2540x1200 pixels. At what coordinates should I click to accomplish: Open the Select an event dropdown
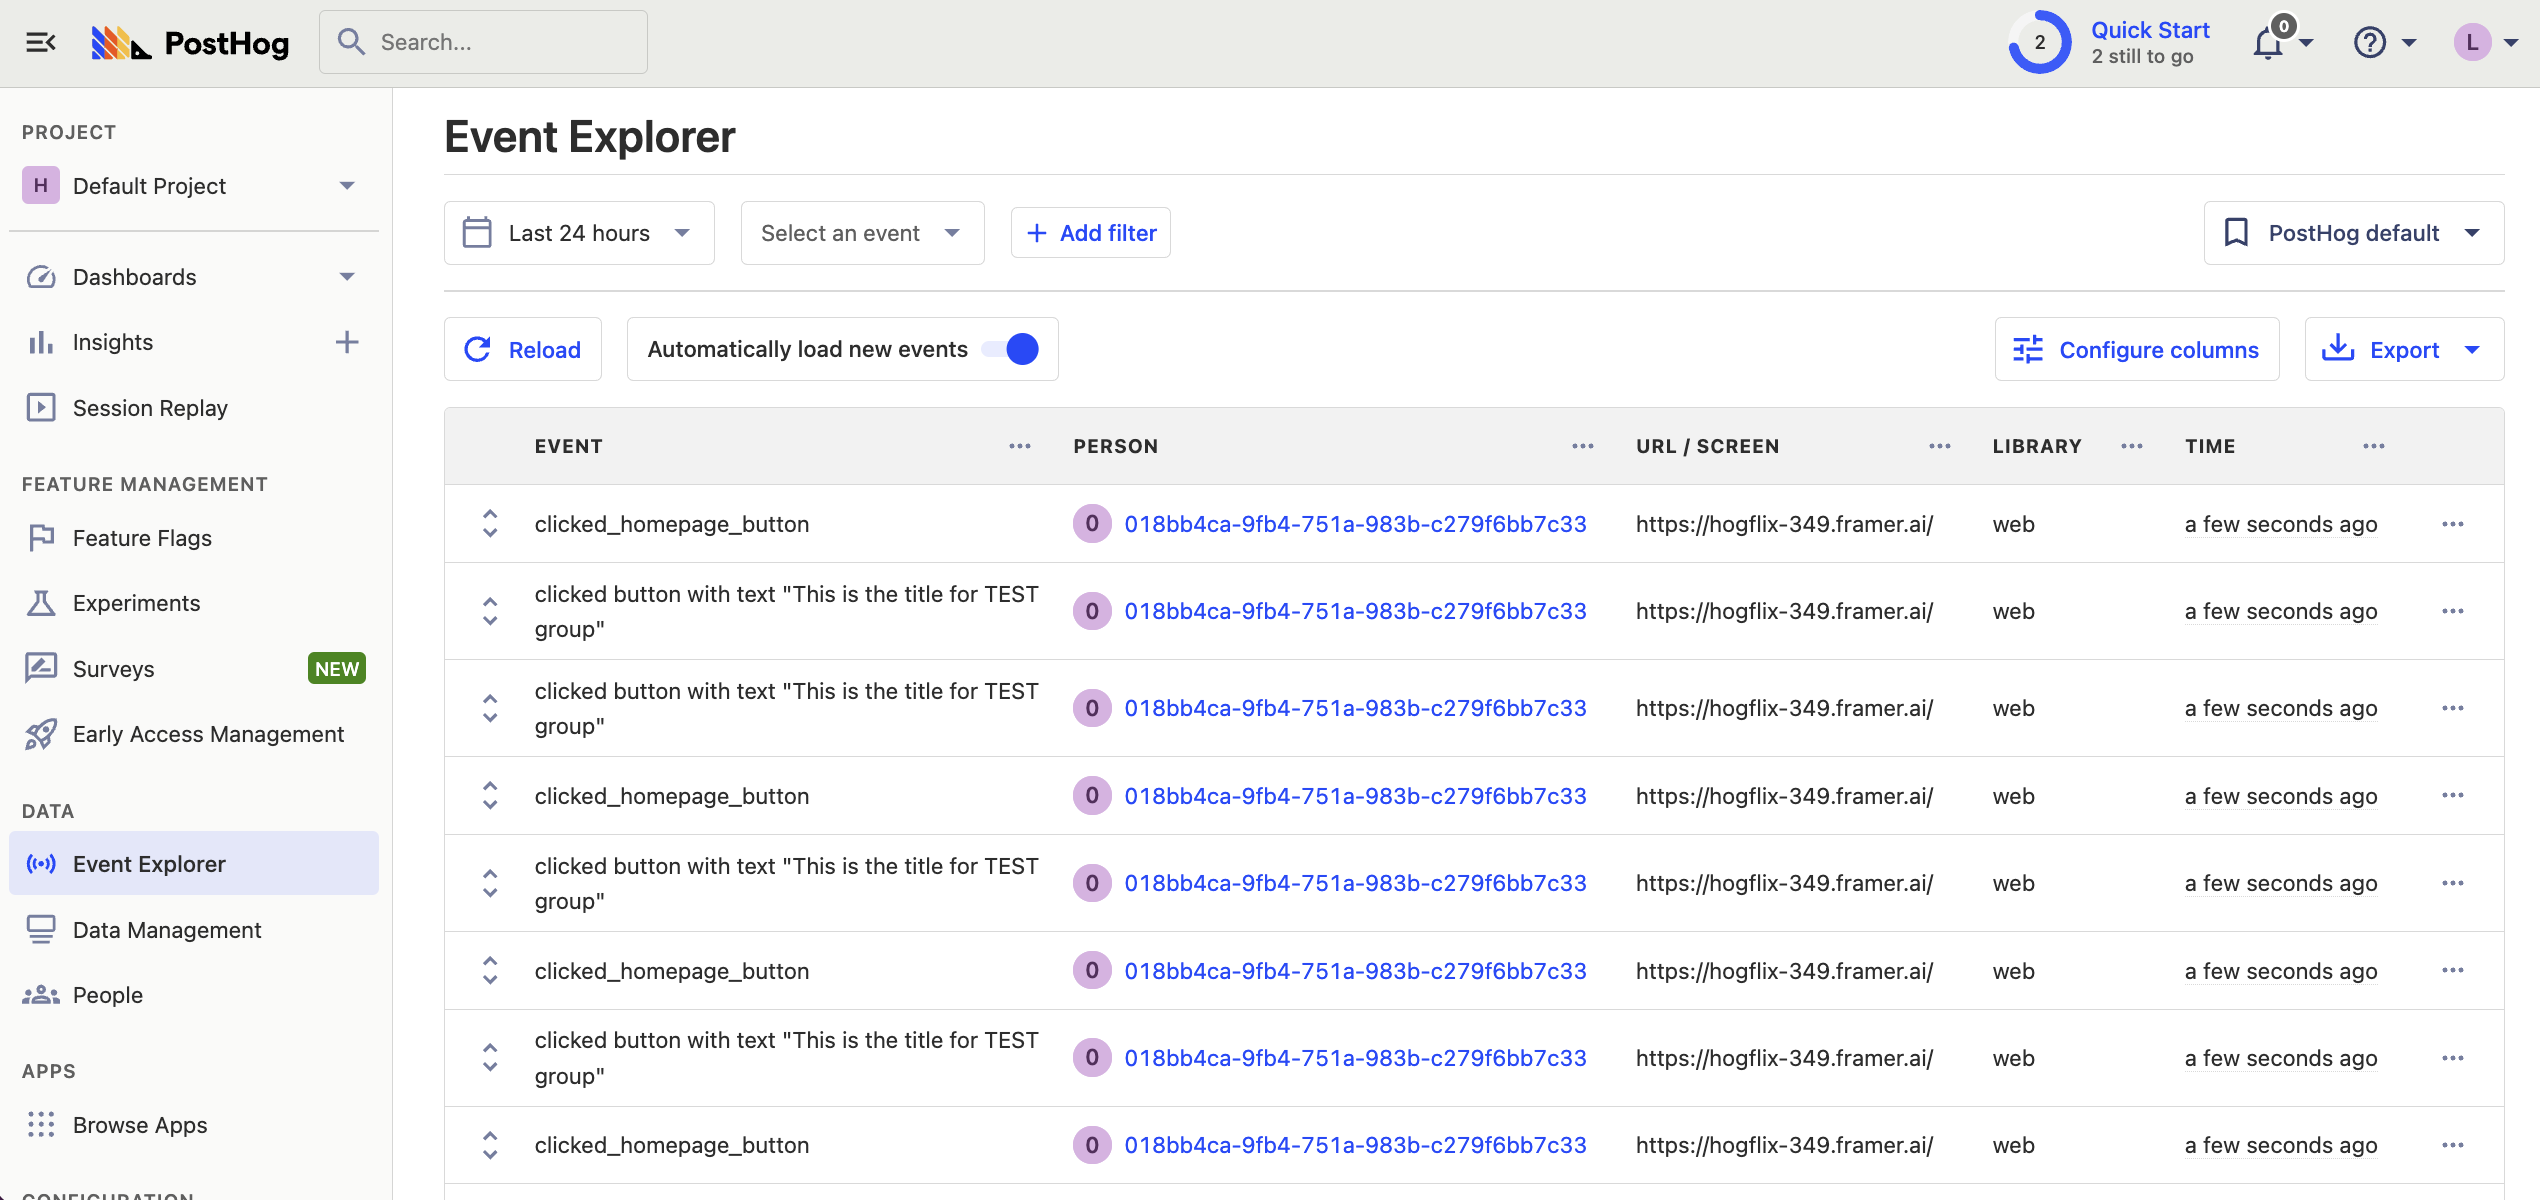[861, 233]
